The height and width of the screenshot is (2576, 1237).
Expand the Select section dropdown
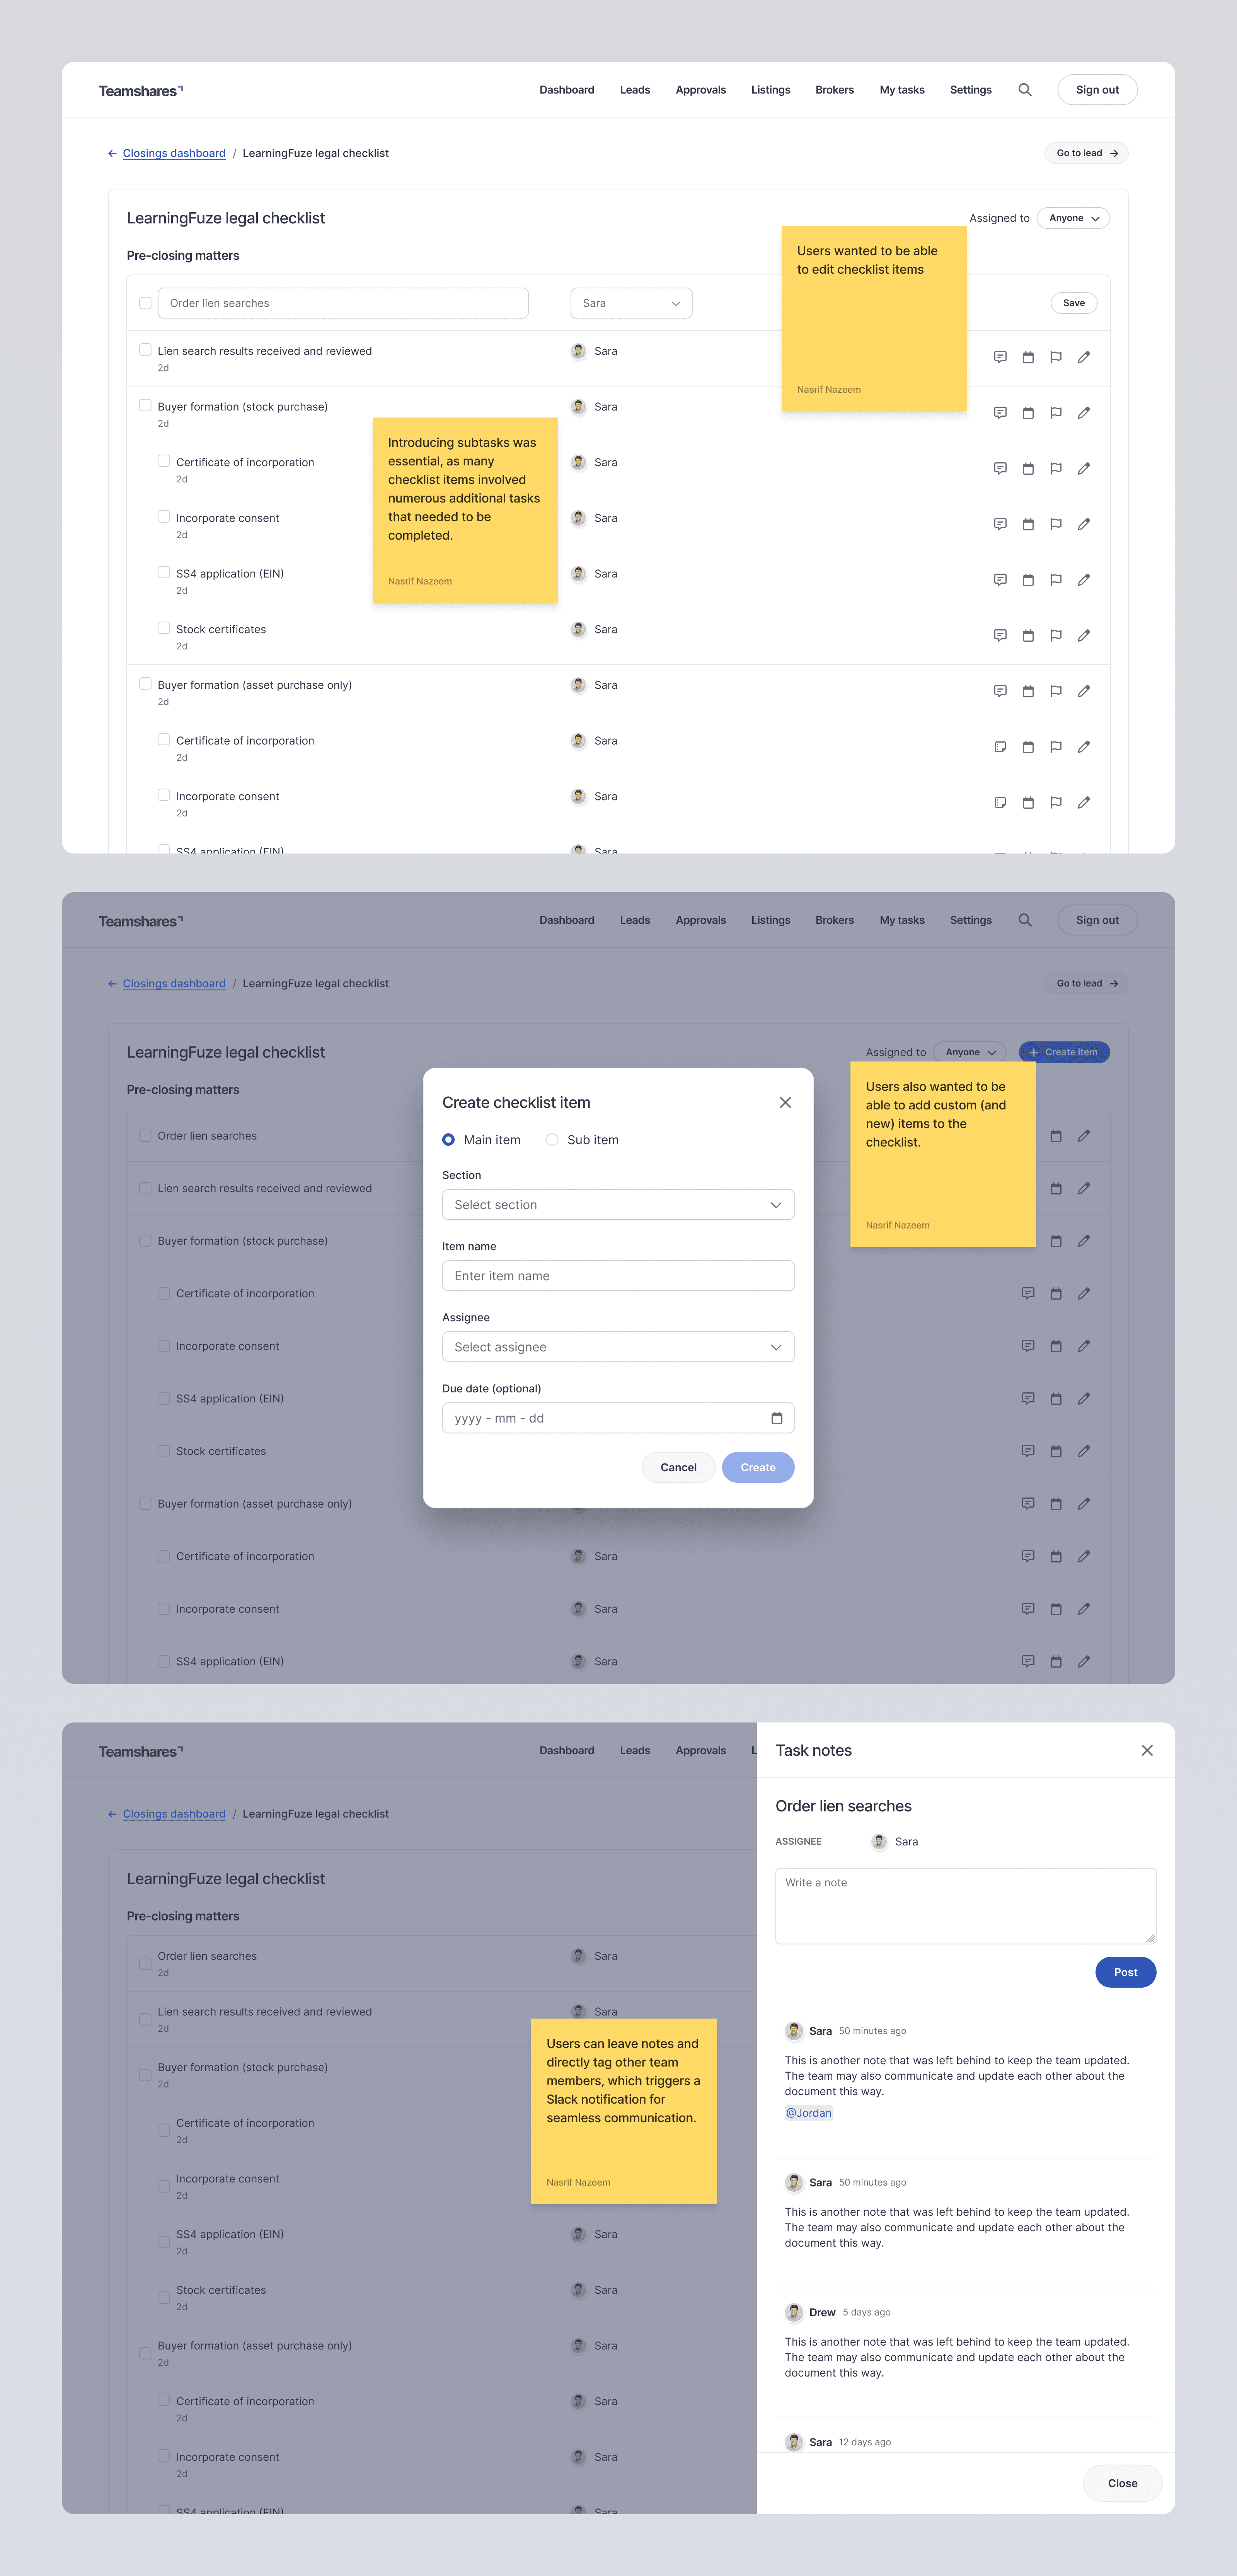point(618,1205)
